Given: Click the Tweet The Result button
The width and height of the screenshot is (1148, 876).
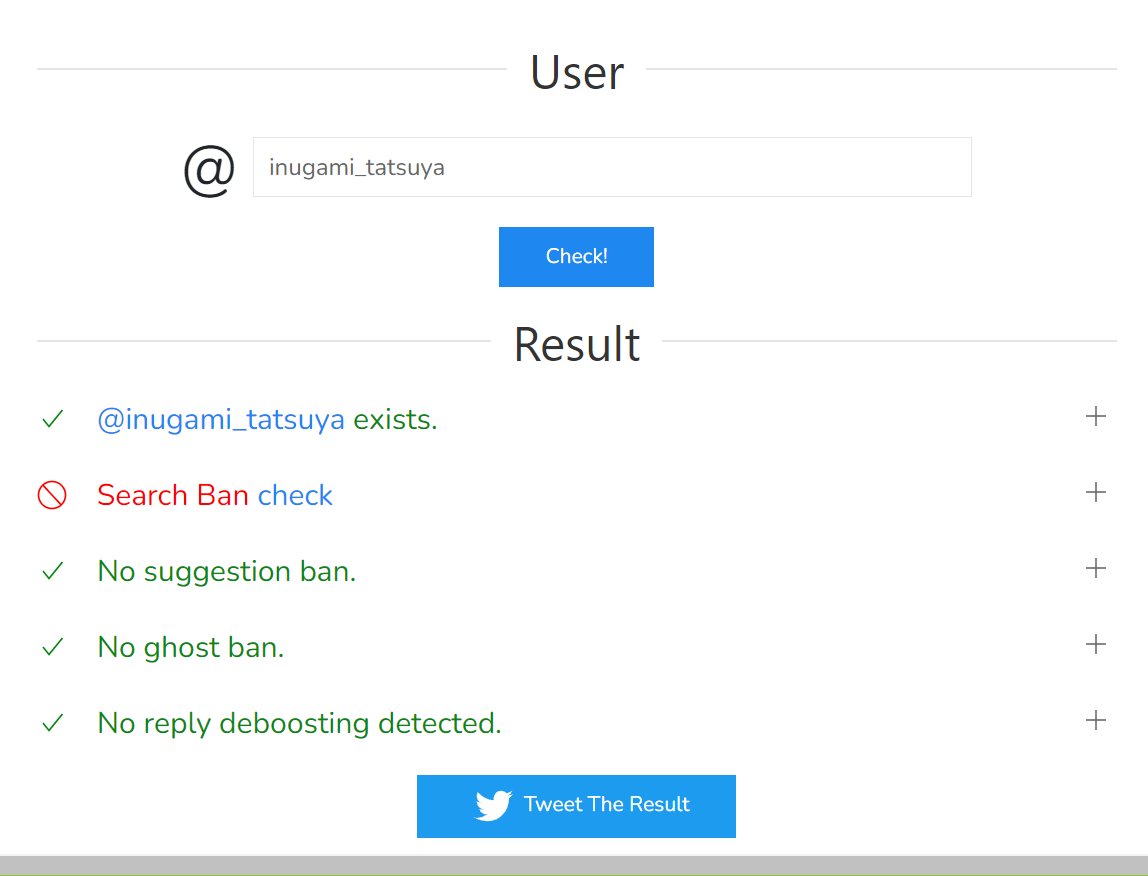Looking at the screenshot, I should point(576,806).
